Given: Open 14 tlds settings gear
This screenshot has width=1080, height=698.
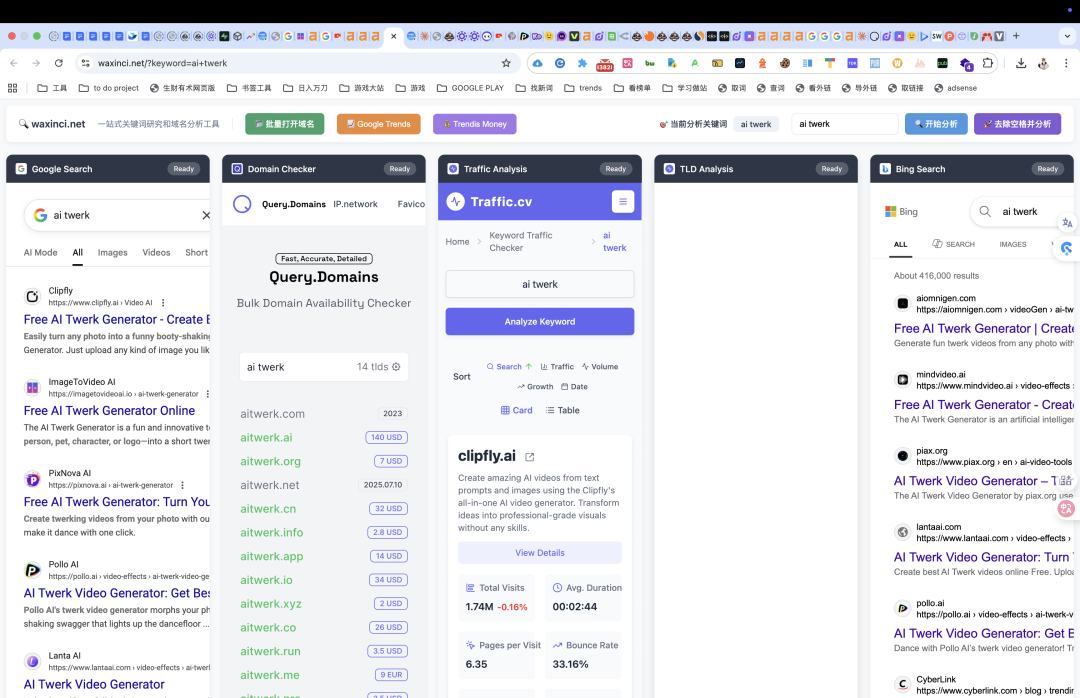Looking at the screenshot, I should pos(396,367).
